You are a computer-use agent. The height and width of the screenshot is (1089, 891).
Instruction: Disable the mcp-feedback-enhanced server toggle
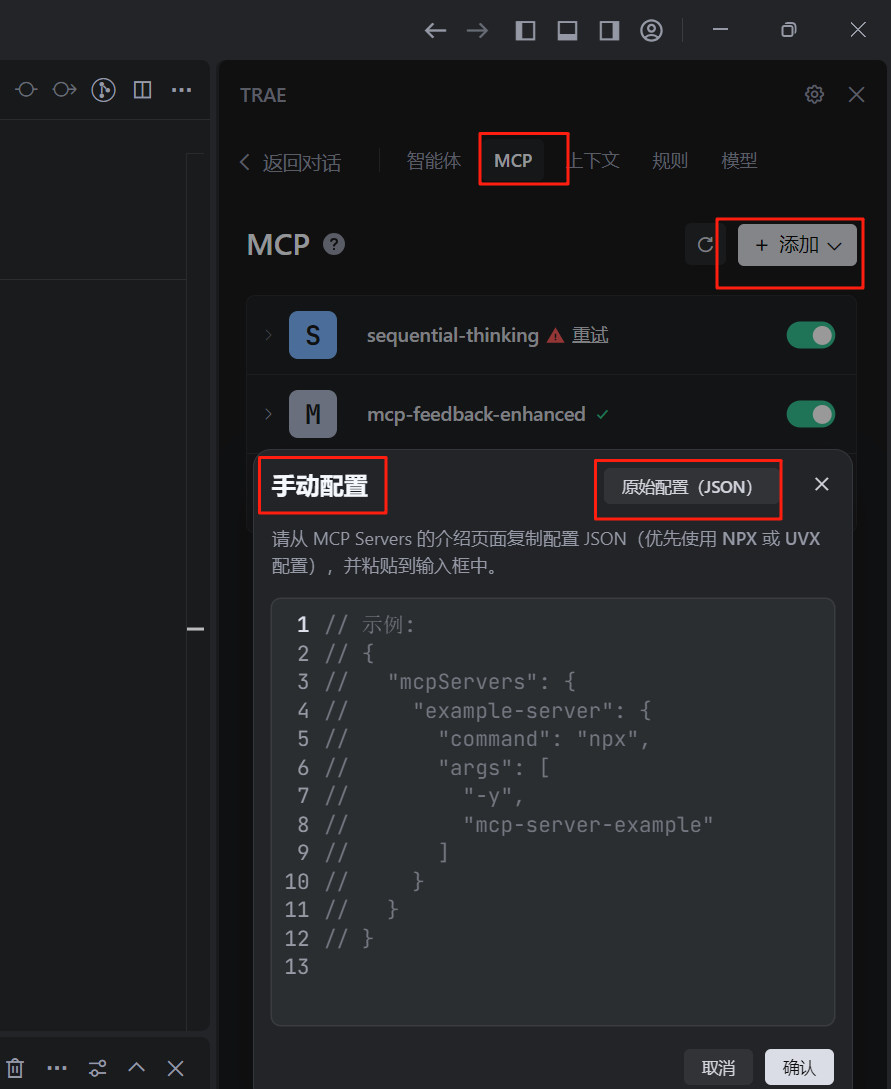click(810, 415)
